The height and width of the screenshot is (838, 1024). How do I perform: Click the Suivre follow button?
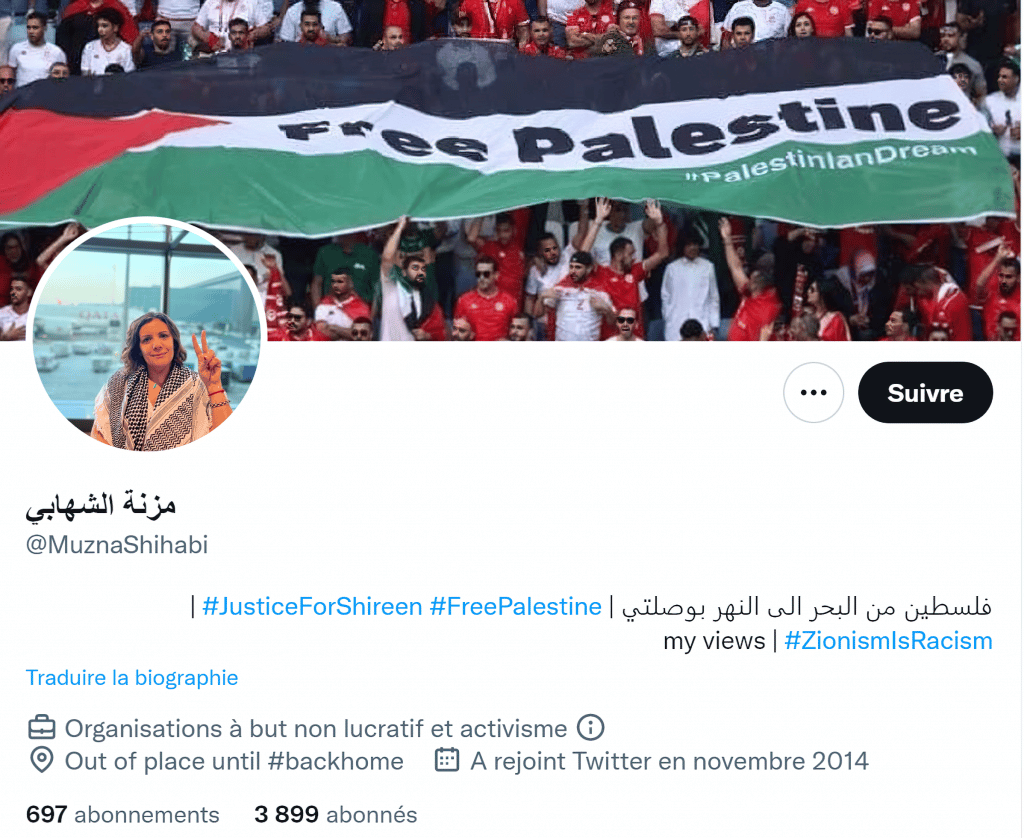tap(925, 393)
